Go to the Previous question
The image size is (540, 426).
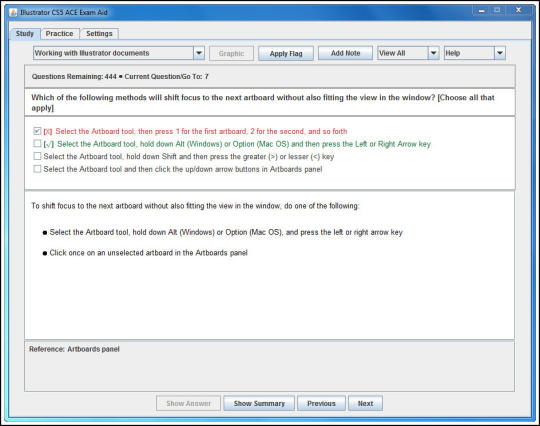click(321, 403)
